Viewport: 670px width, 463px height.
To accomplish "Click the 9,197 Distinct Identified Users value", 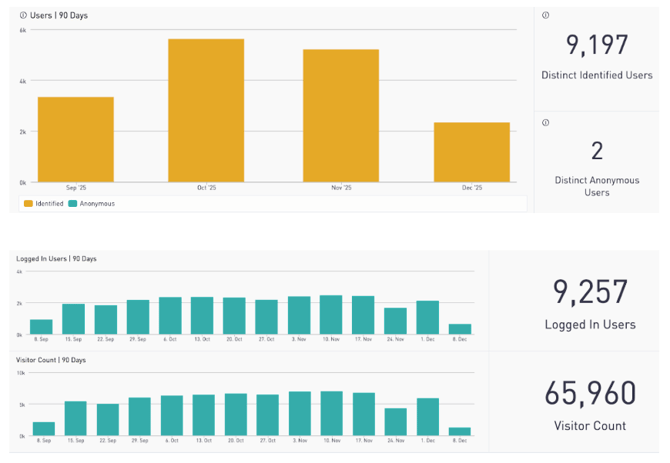I will coord(597,45).
